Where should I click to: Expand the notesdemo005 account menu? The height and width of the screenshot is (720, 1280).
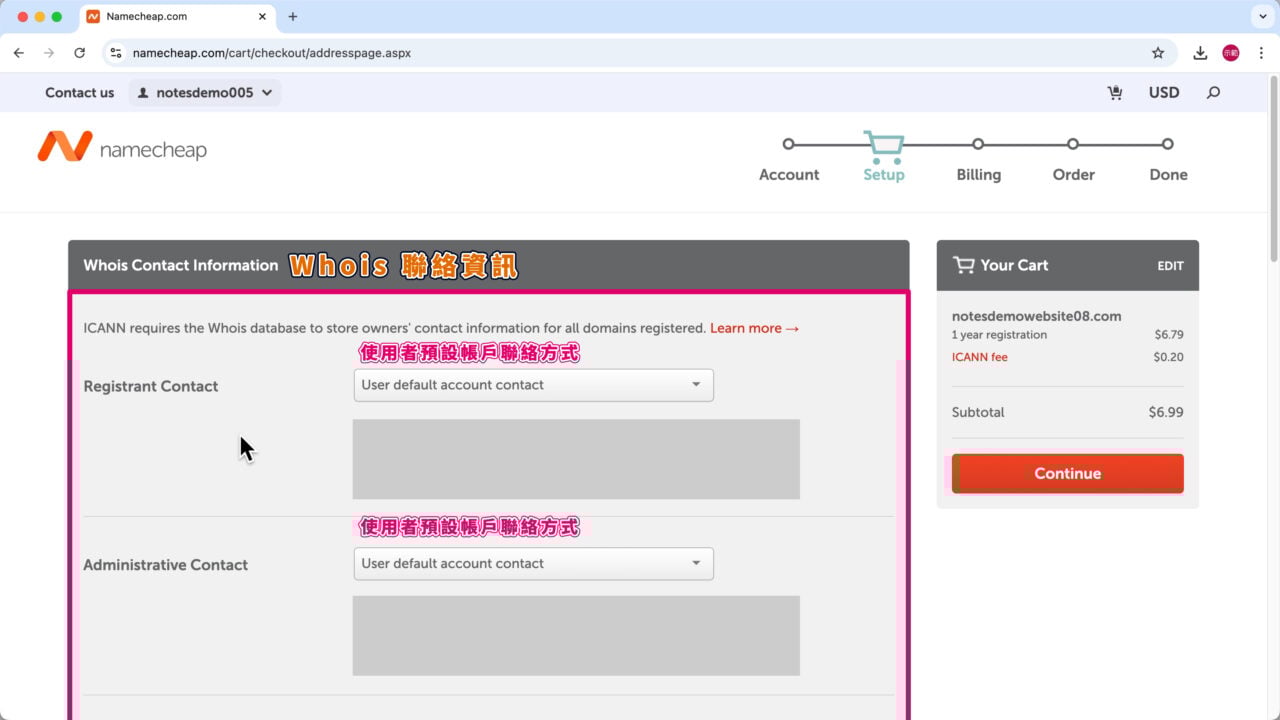coord(205,93)
